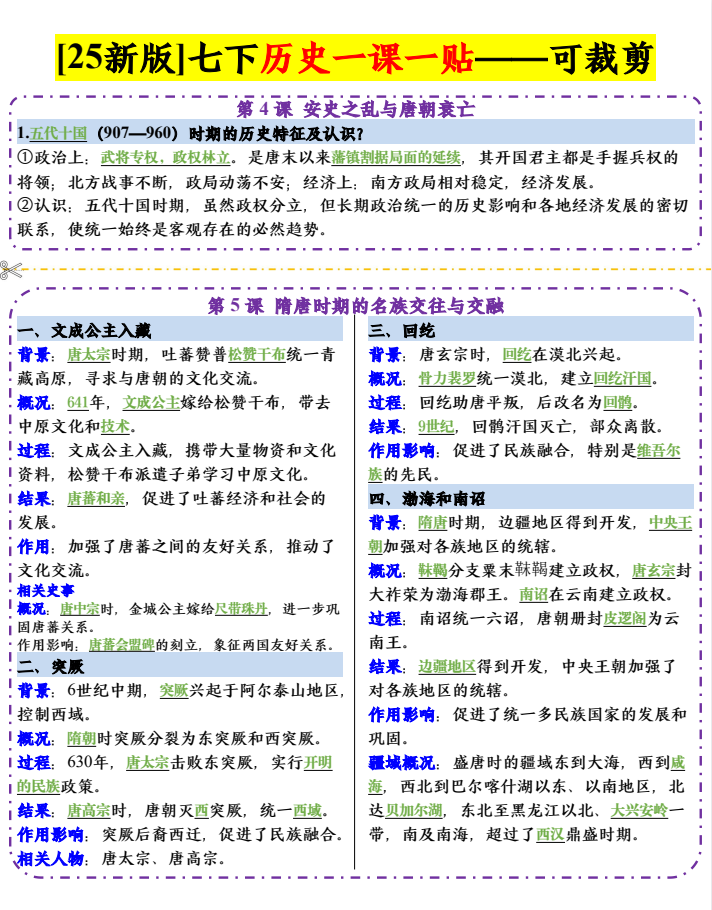Click the underlined 隋朝 term
Image resolution: width=712 pixels, height=910 pixels.
[81, 738]
